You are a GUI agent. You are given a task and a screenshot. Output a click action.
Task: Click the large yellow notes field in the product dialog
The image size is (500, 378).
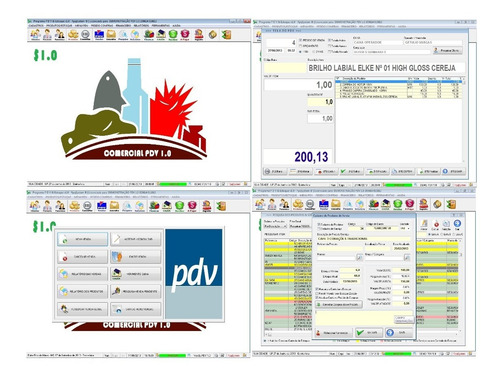coord(364,318)
